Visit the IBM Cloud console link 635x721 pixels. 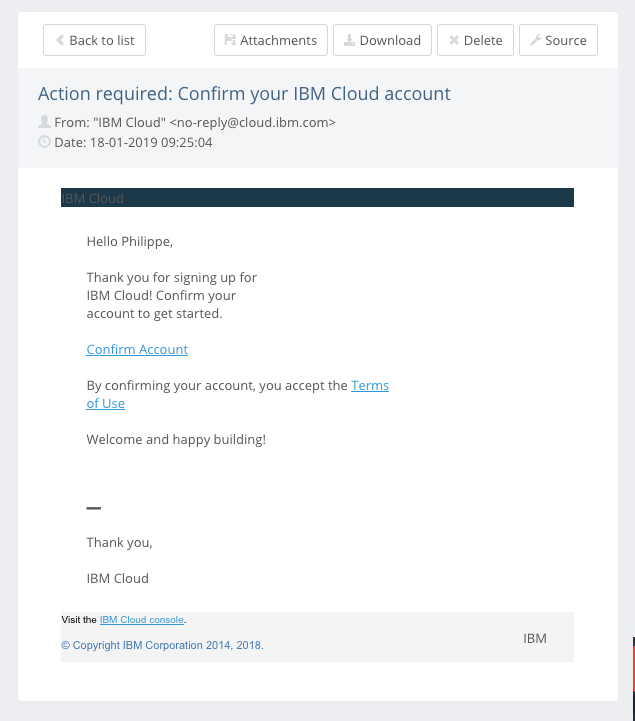pos(141,620)
